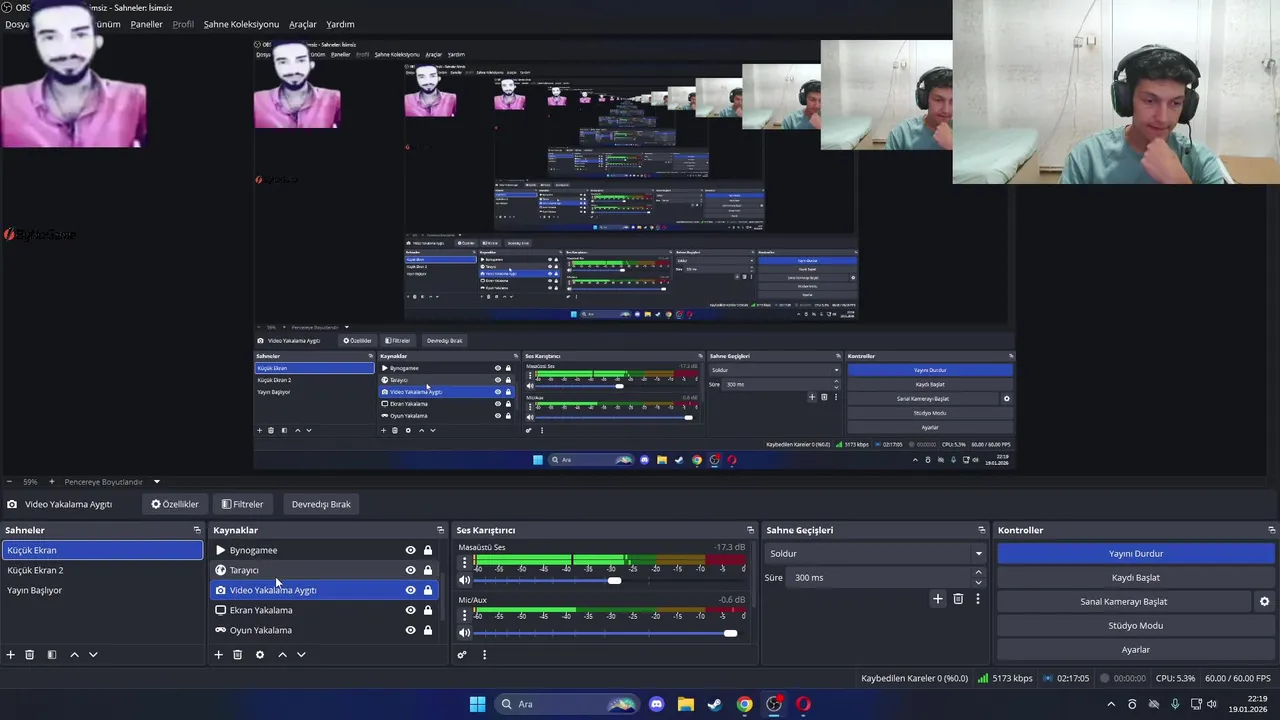1280x720 pixels.
Task: Open Masaüstü Ses channel options dots
Action: pyautogui.click(x=464, y=563)
